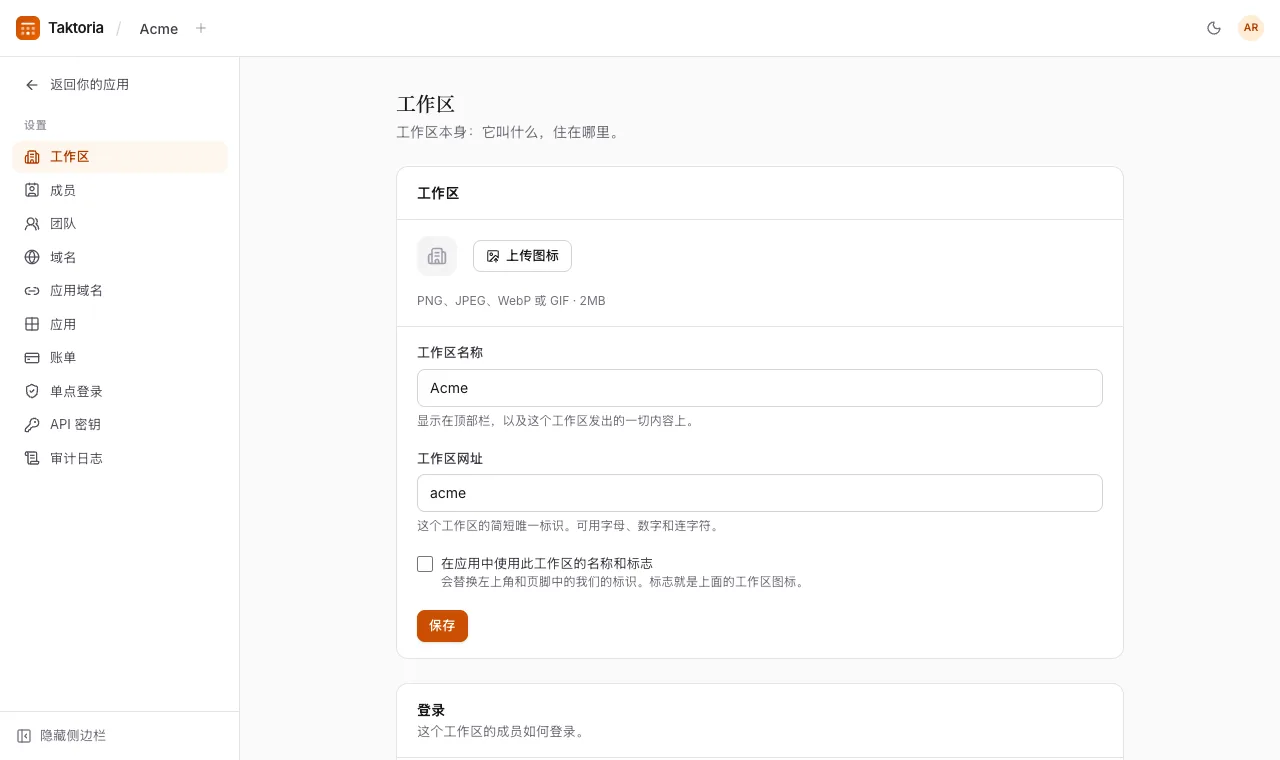
Task: Click the plus icon next to Acme
Action: pyautogui.click(x=201, y=28)
